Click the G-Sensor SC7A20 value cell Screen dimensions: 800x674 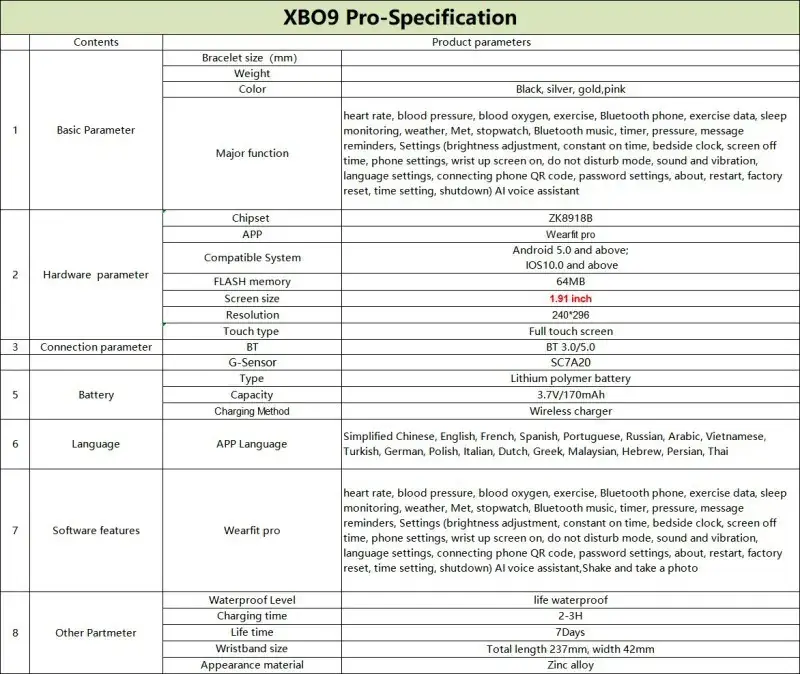pyautogui.click(x=570, y=362)
